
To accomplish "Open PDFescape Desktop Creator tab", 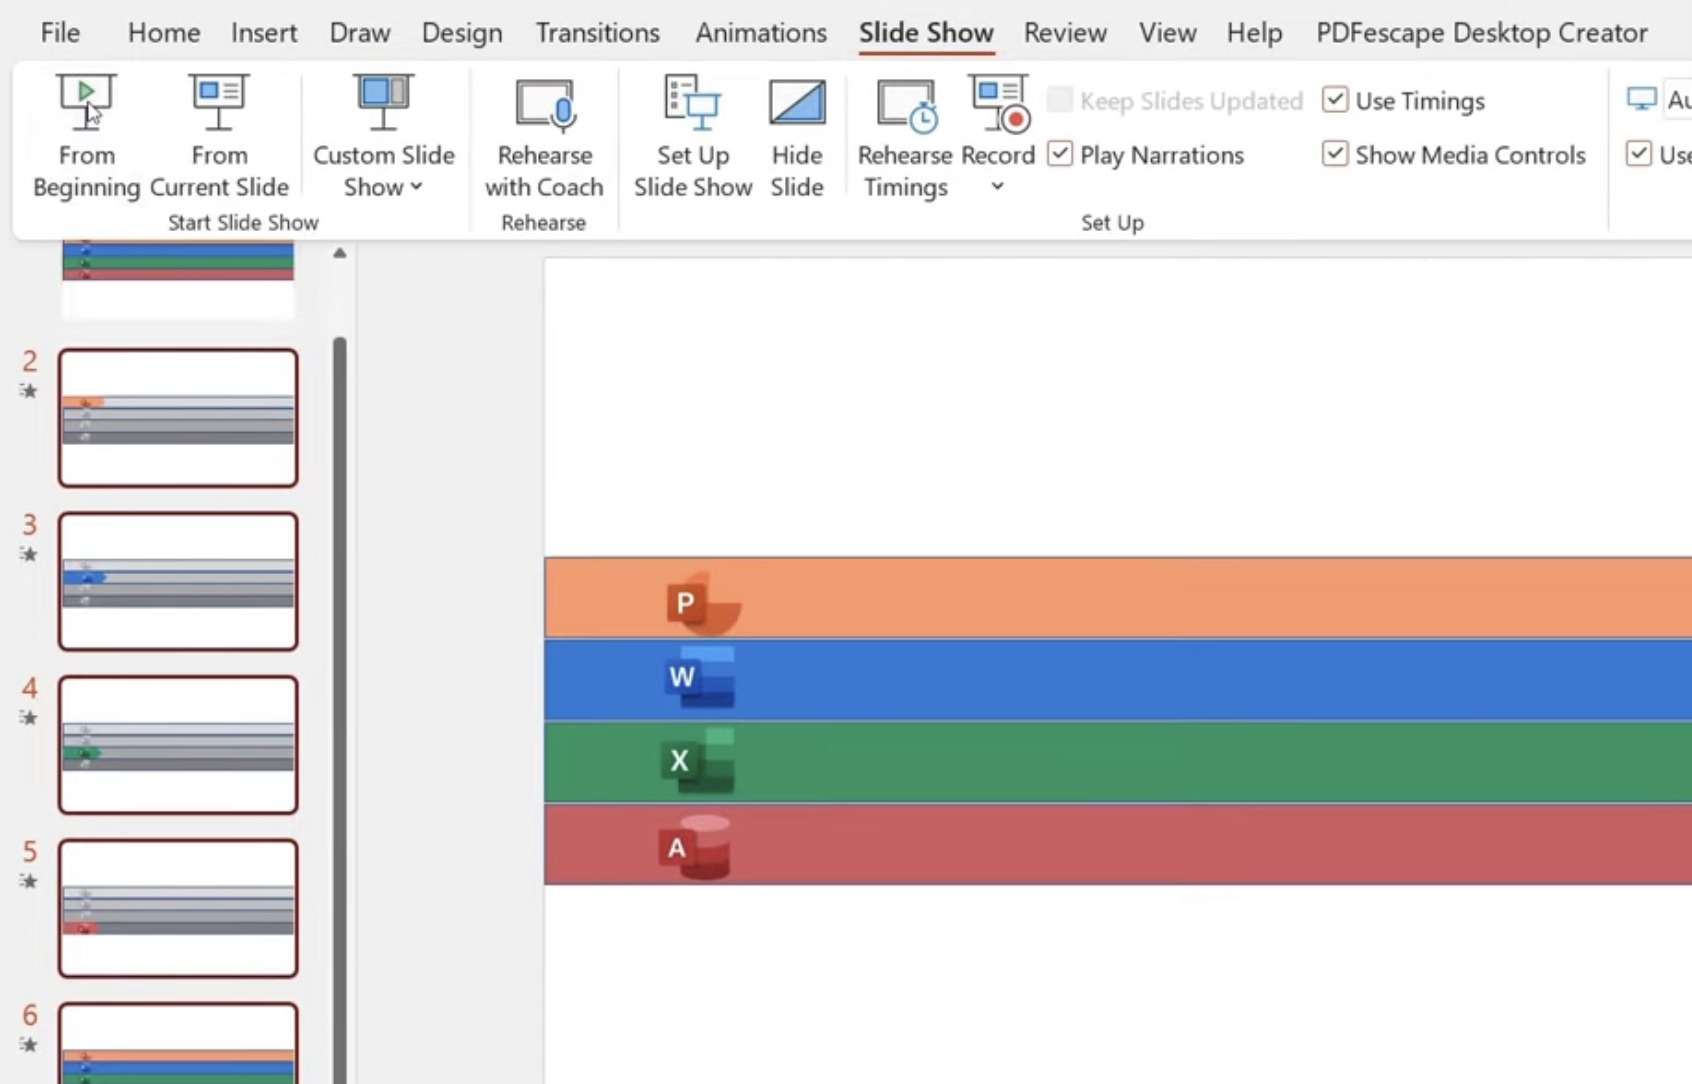I will coord(1481,32).
